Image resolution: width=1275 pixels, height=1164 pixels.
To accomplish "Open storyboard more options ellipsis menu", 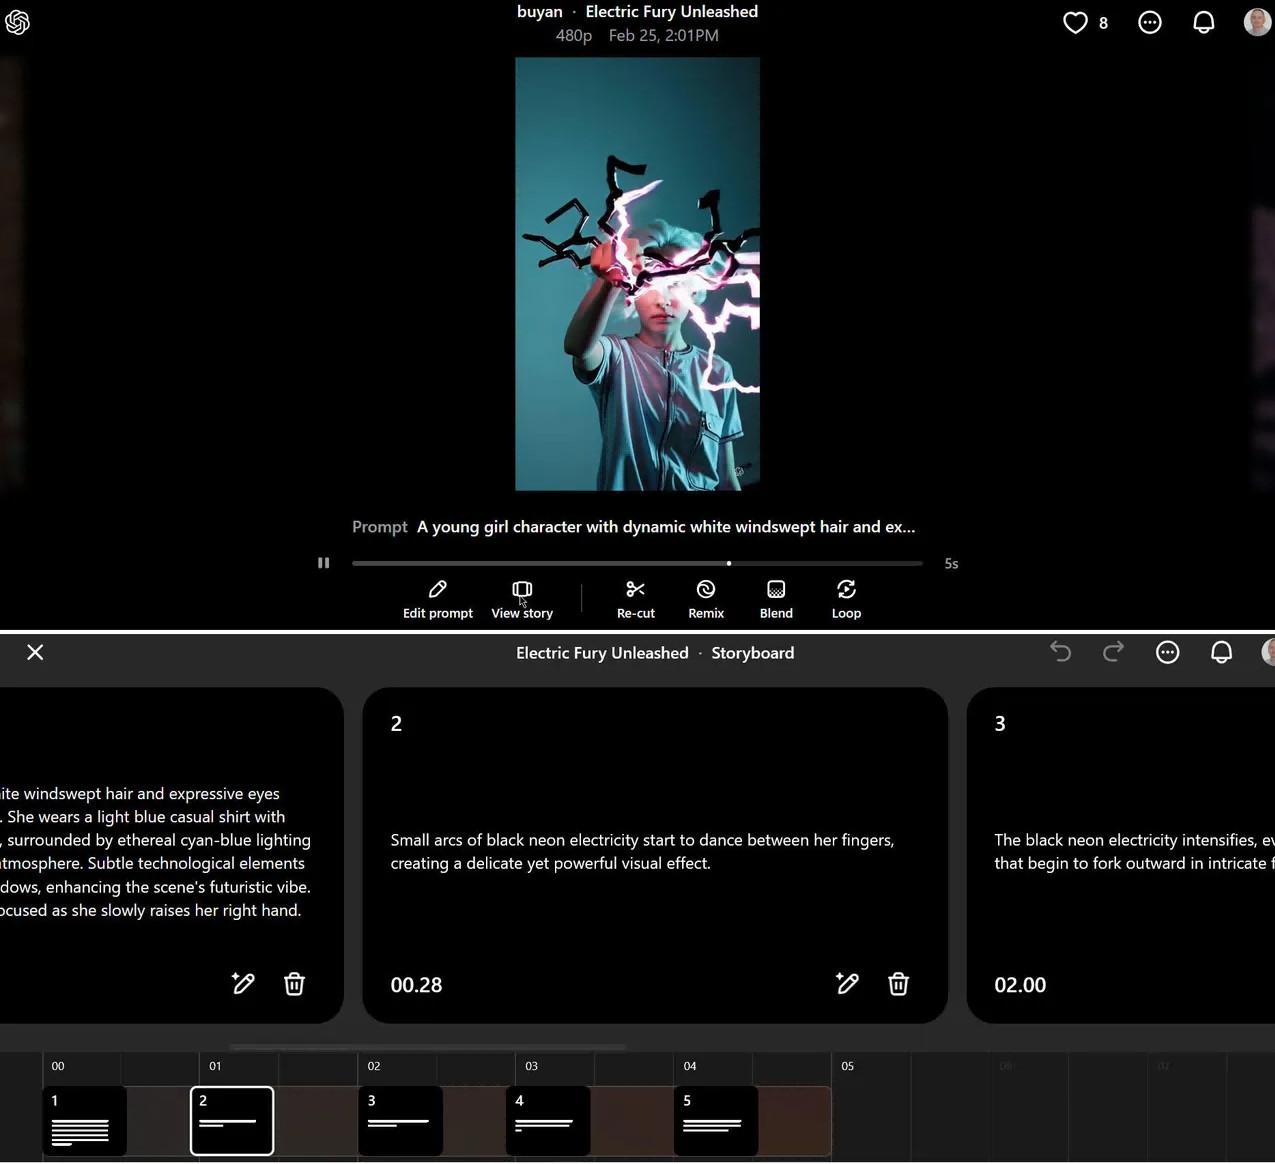I will click(1167, 653).
